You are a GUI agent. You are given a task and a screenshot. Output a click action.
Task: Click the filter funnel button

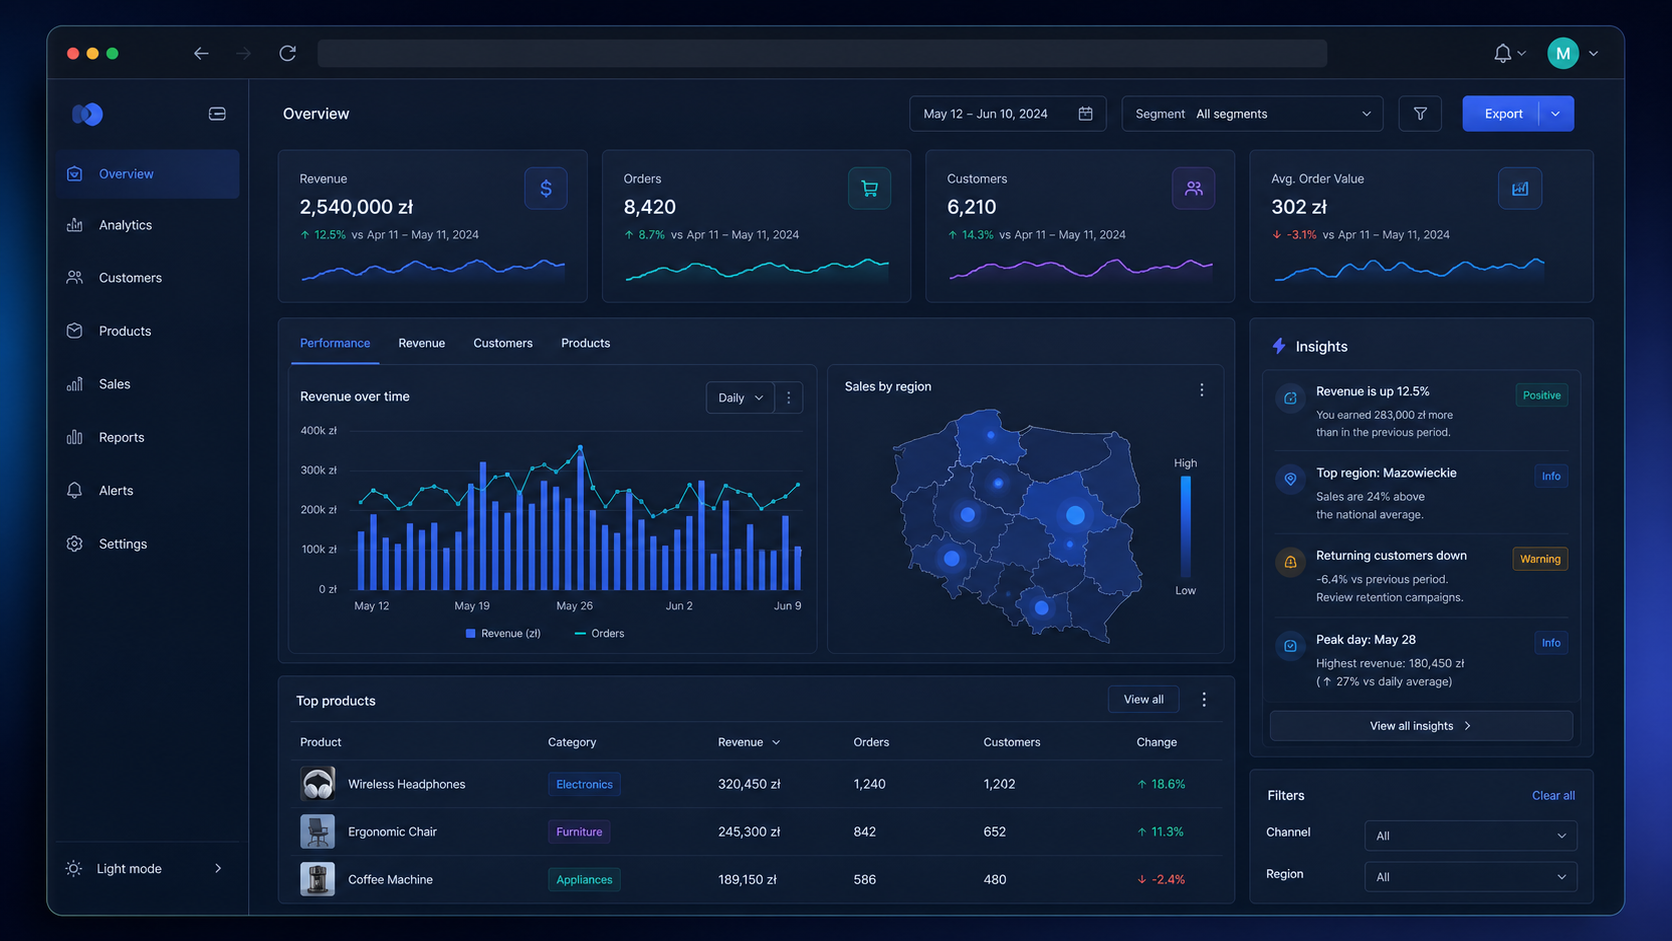tap(1420, 114)
